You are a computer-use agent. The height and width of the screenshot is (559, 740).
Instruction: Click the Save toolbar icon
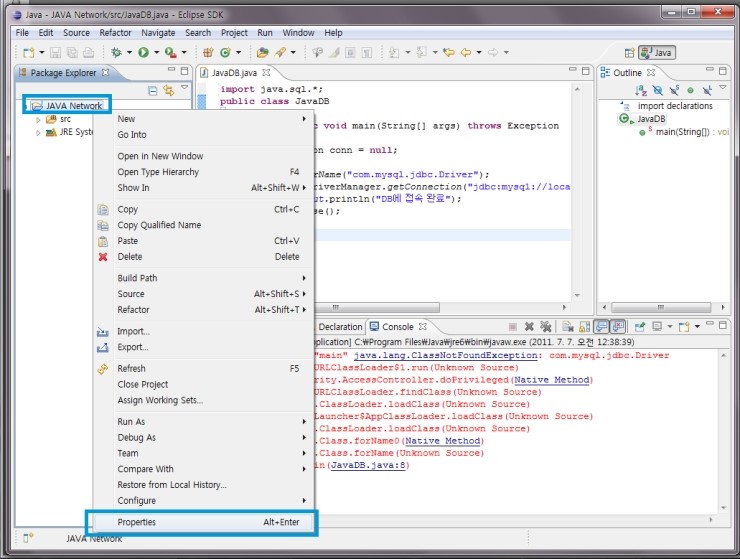55,52
